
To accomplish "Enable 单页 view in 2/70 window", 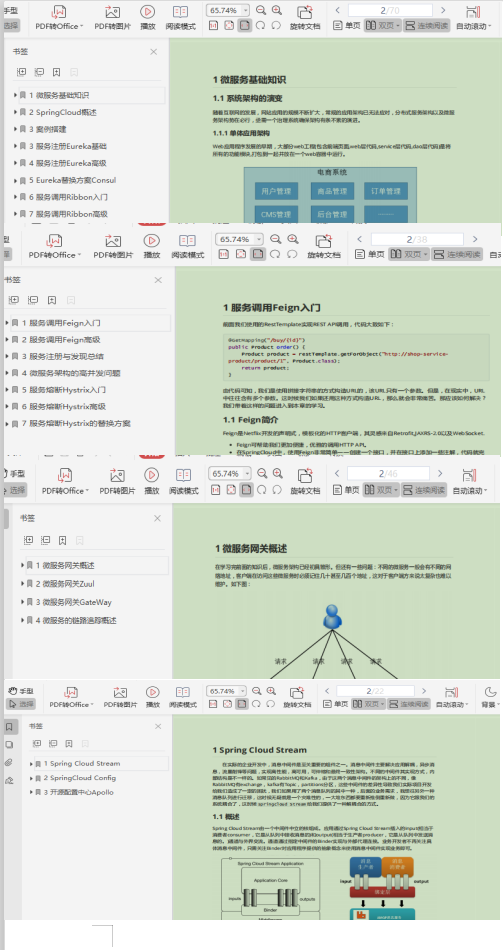I will (347, 25).
